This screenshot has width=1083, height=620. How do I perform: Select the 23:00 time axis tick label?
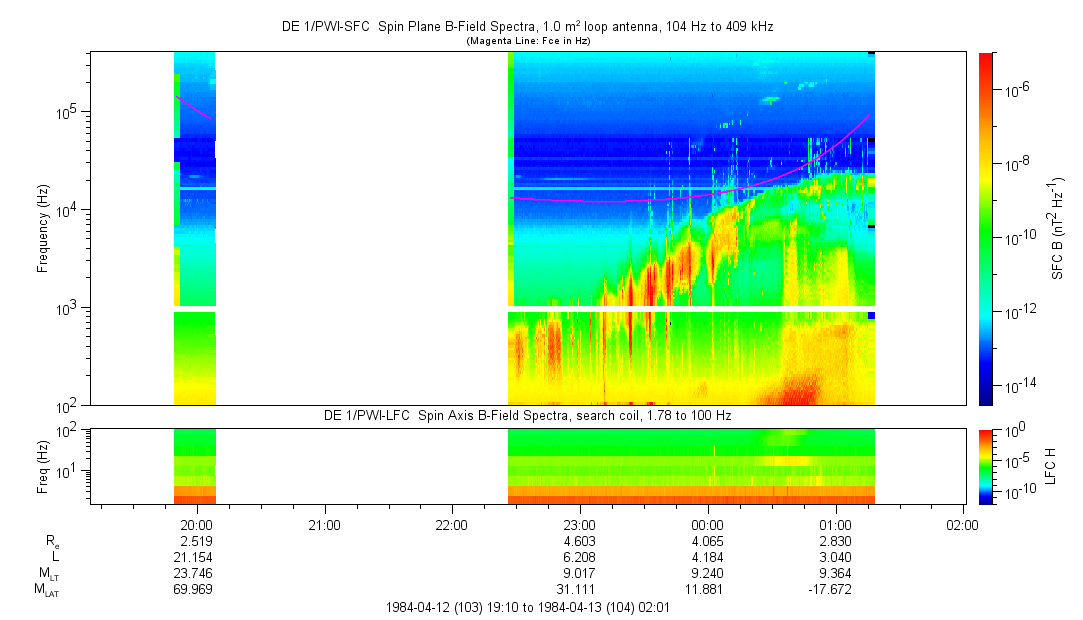580,524
